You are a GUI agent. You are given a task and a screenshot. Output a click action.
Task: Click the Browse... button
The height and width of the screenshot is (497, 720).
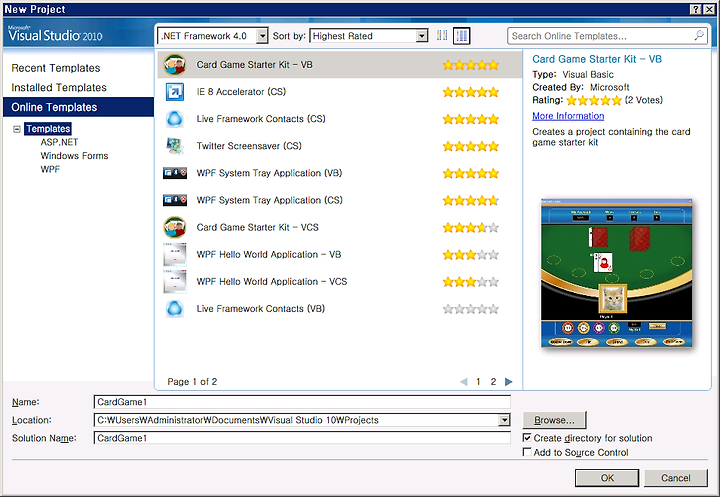(x=554, y=420)
